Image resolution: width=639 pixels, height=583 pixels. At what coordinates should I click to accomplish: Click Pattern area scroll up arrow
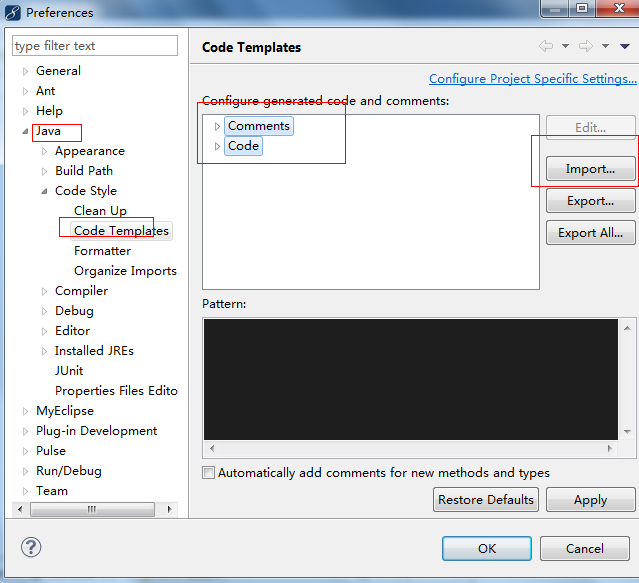click(x=627, y=328)
